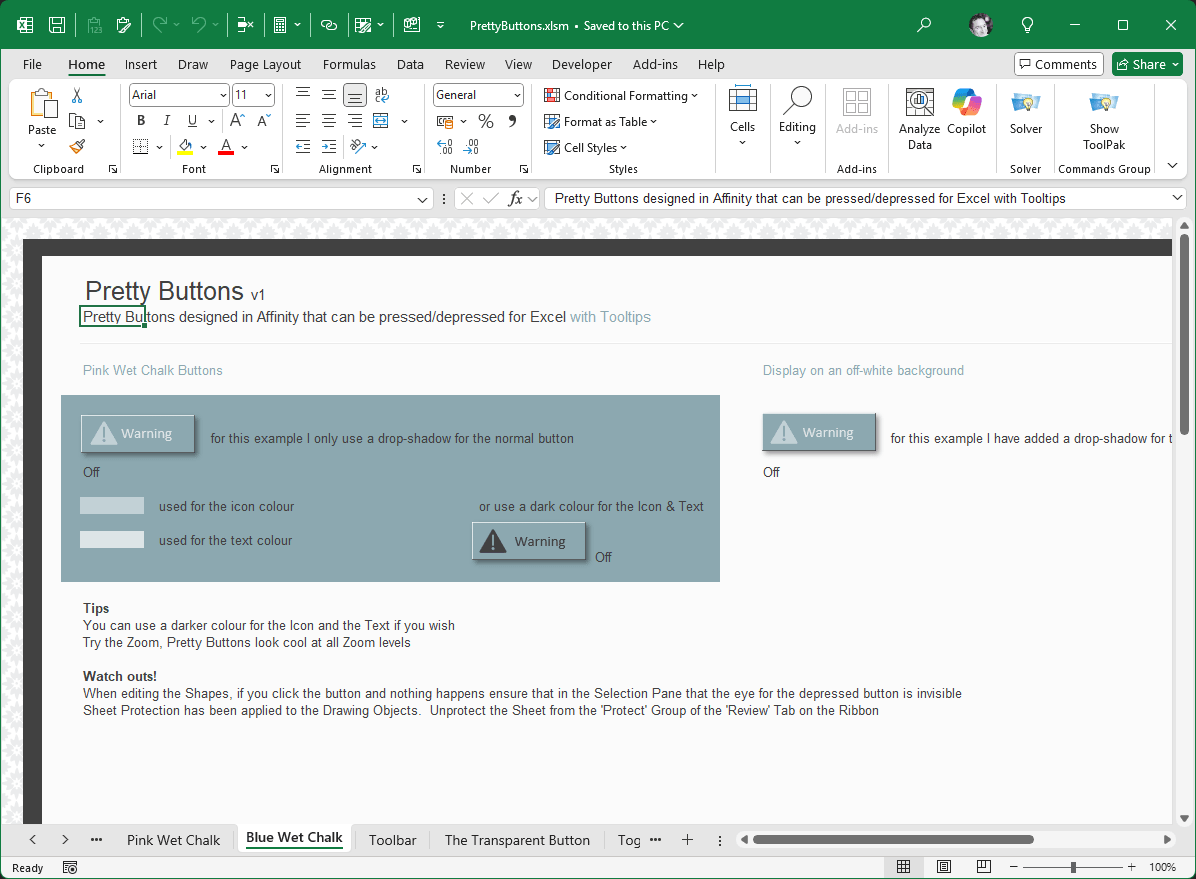Viewport: 1196px width, 879px height.
Task: Open Analyze Data tool
Action: pyautogui.click(x=919, y=119)
